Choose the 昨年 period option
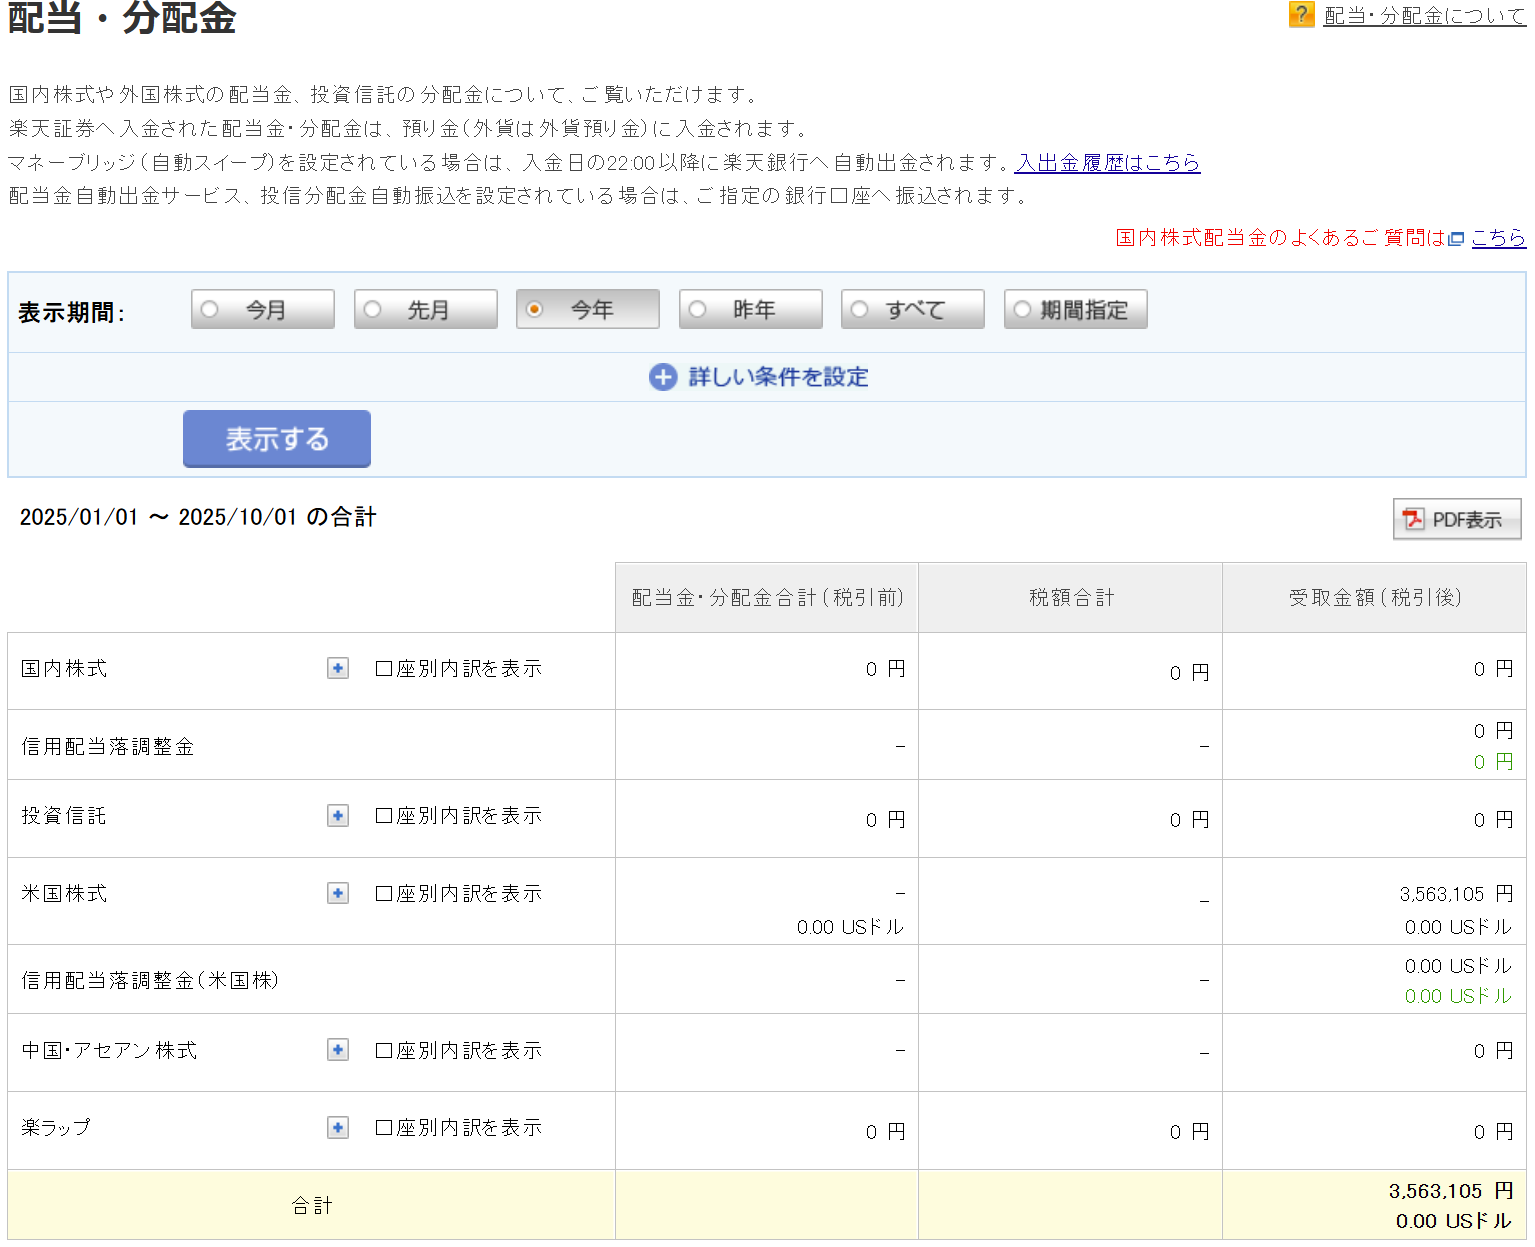1535x1247 pixels. click(698, 309)
